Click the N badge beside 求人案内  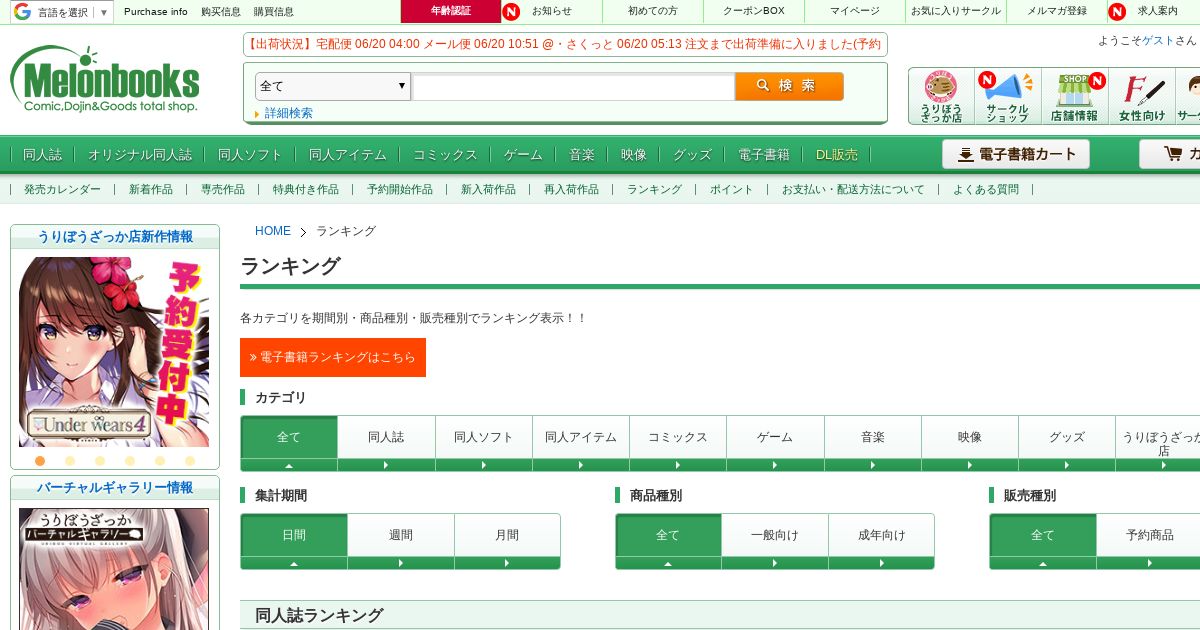pos(1117,12)
